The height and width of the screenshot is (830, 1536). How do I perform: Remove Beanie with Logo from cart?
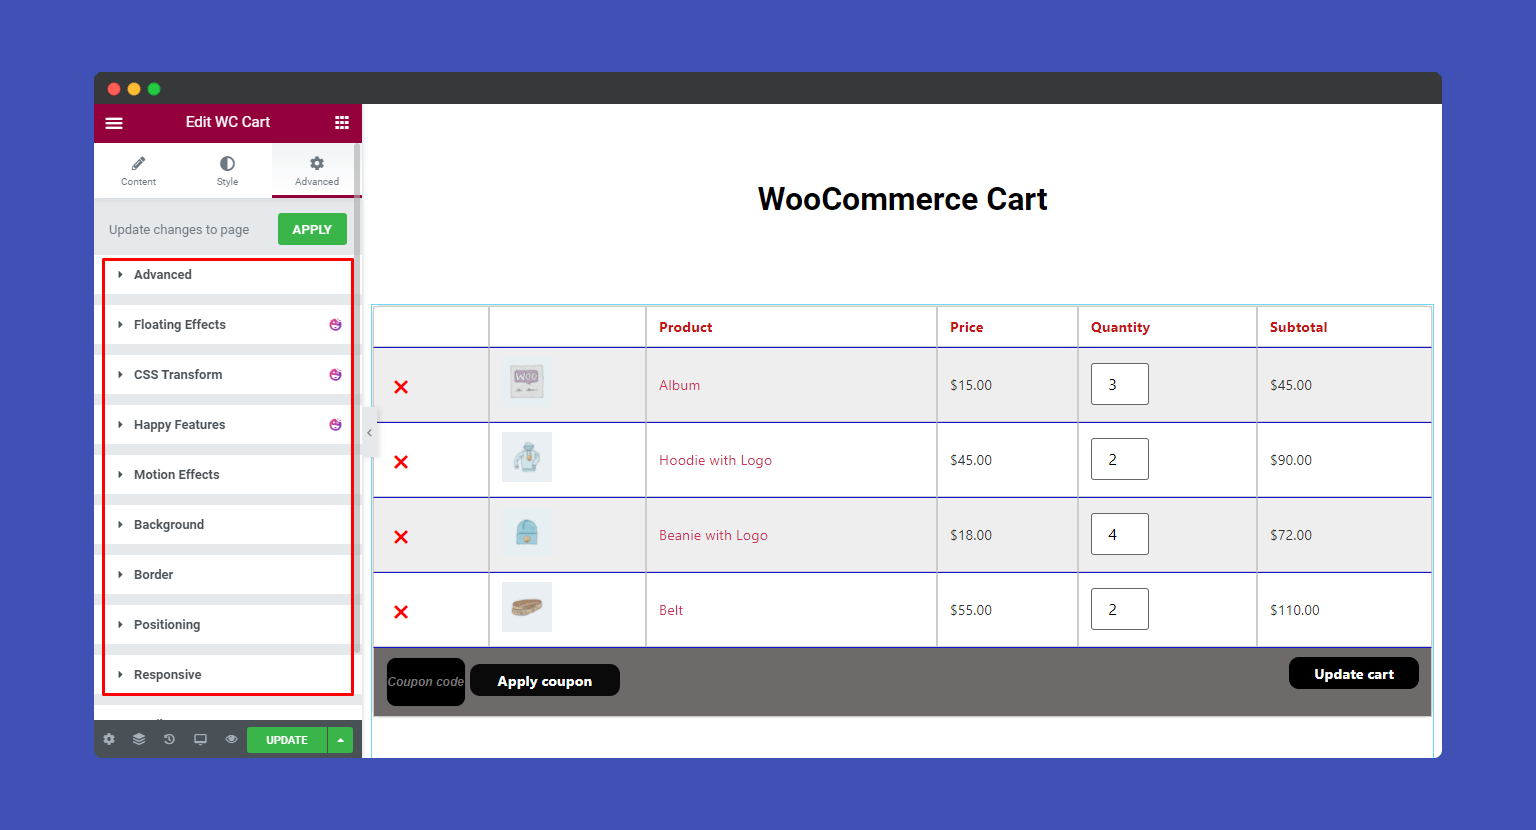click(x=401, y=537)
